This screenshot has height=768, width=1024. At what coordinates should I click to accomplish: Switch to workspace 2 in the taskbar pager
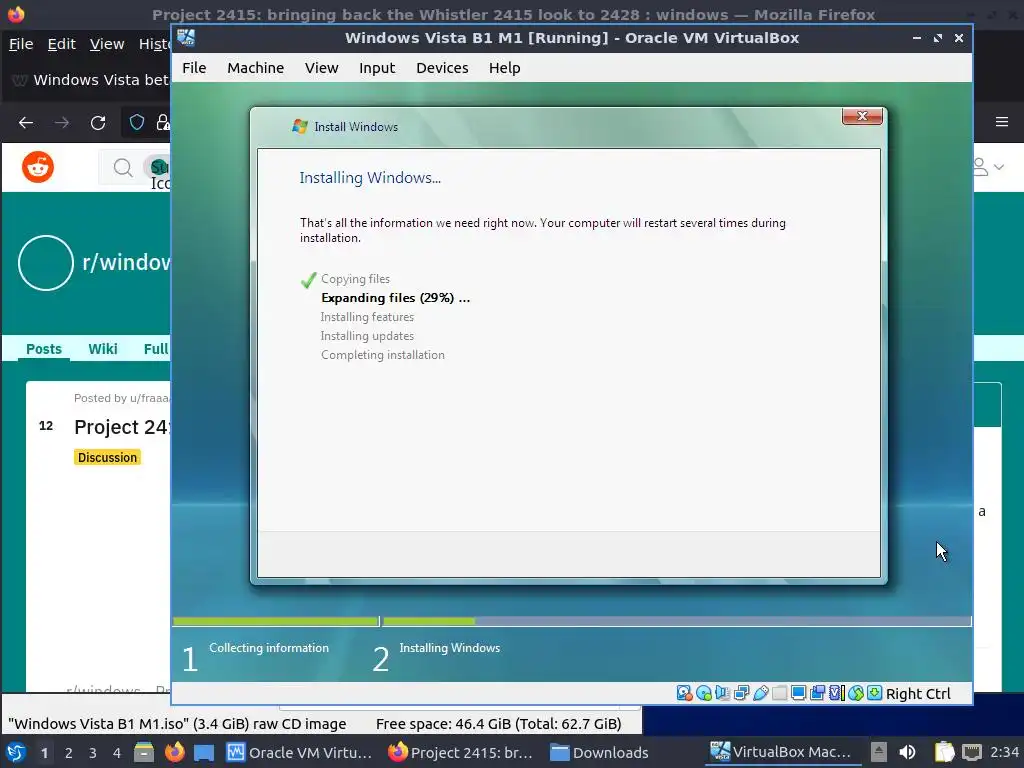(69, 753)
